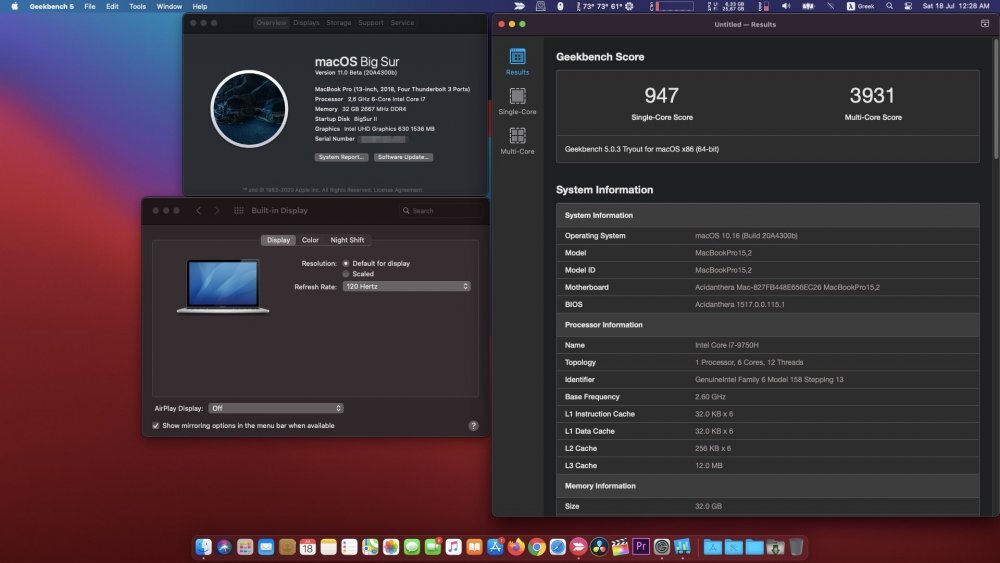
Task: Open the Edit menu
Action: pyautogui.click(x=112, y=6)
